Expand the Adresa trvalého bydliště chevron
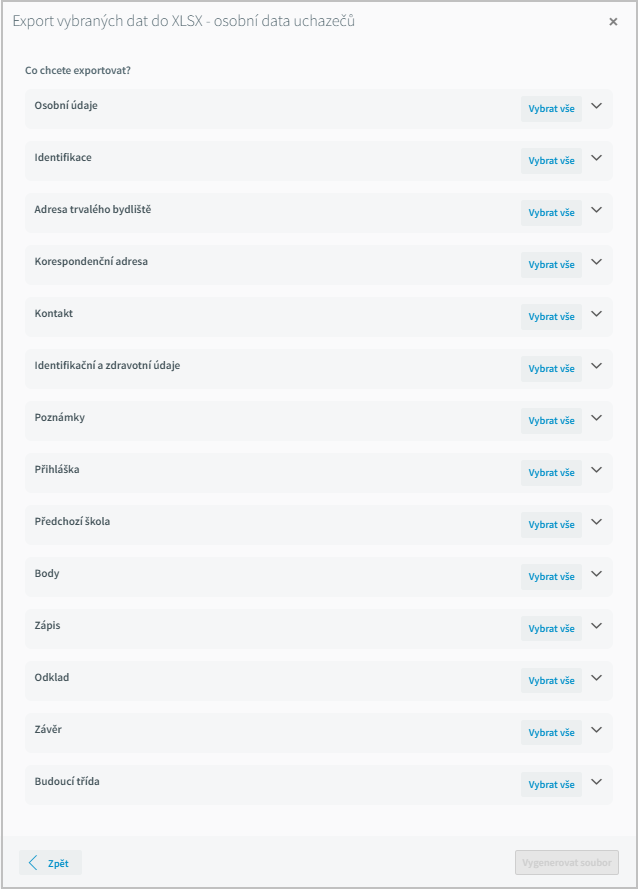The width and height of the screenshot is (638, 889). point(597,210)
